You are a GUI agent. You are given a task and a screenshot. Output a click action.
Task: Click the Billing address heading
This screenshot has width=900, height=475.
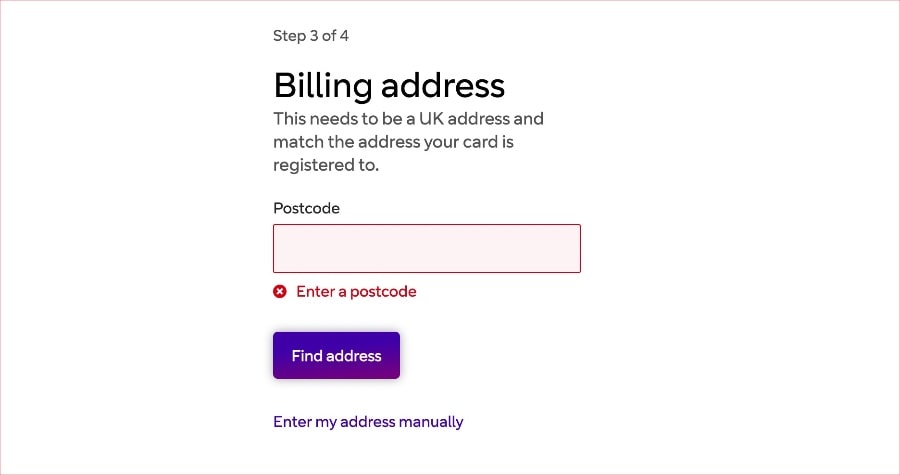click(x=389, y=85)
